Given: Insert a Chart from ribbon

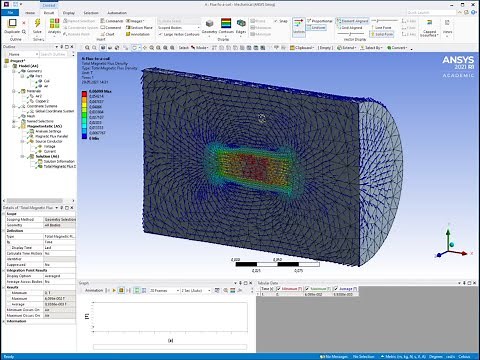Looking at the screenshot, I should click(x=107, y=34).
